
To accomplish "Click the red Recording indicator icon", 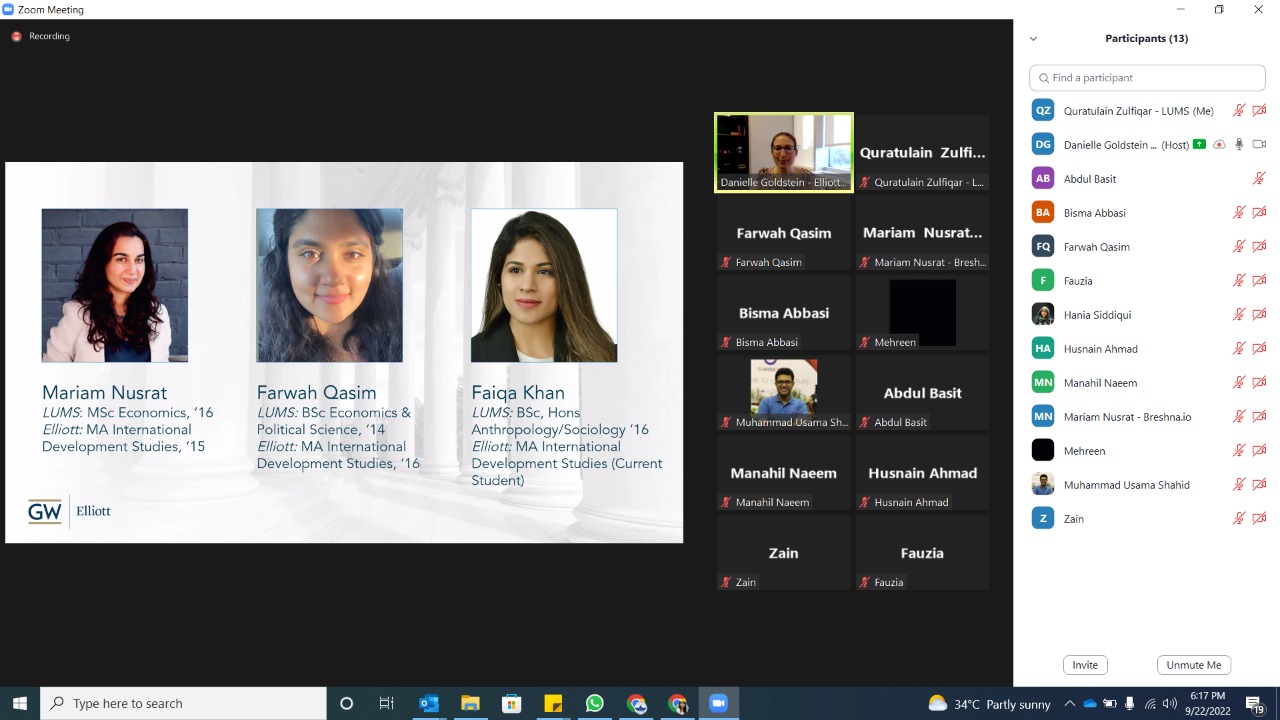I will tap(16, 36).
